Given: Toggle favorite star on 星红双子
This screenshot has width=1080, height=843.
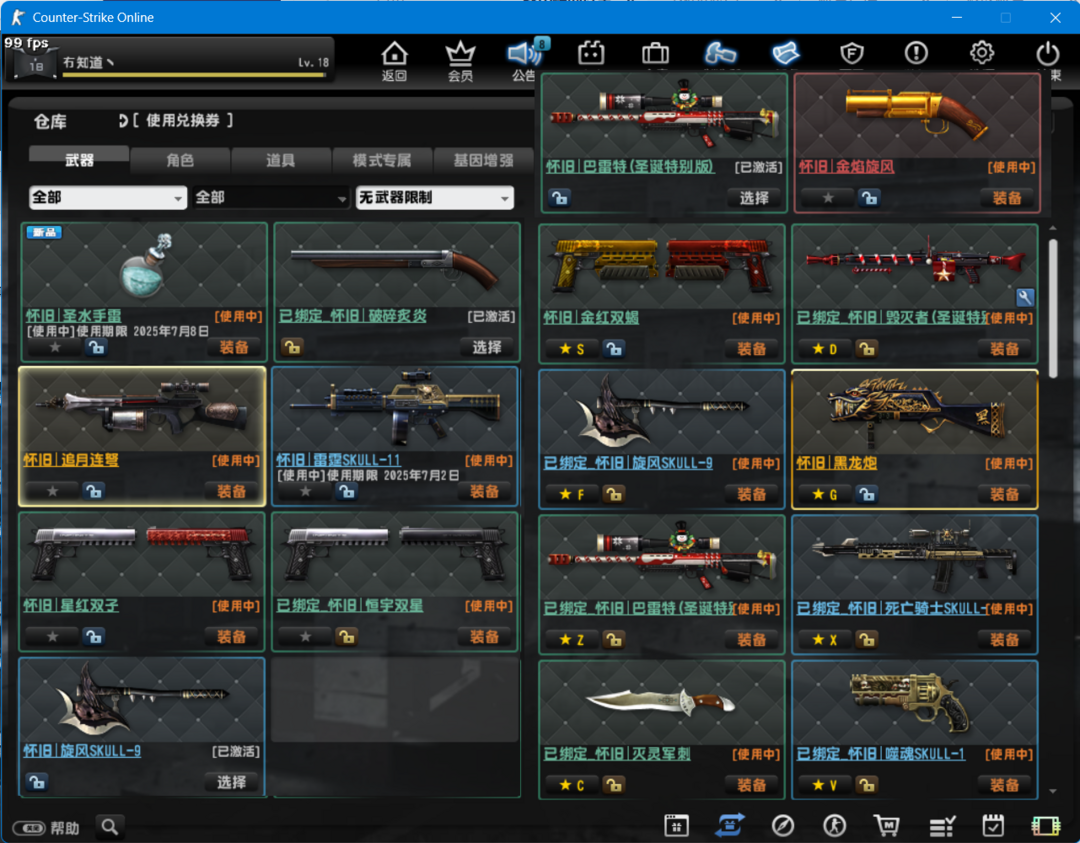Looking at the screenshot, I should [52, 637].
